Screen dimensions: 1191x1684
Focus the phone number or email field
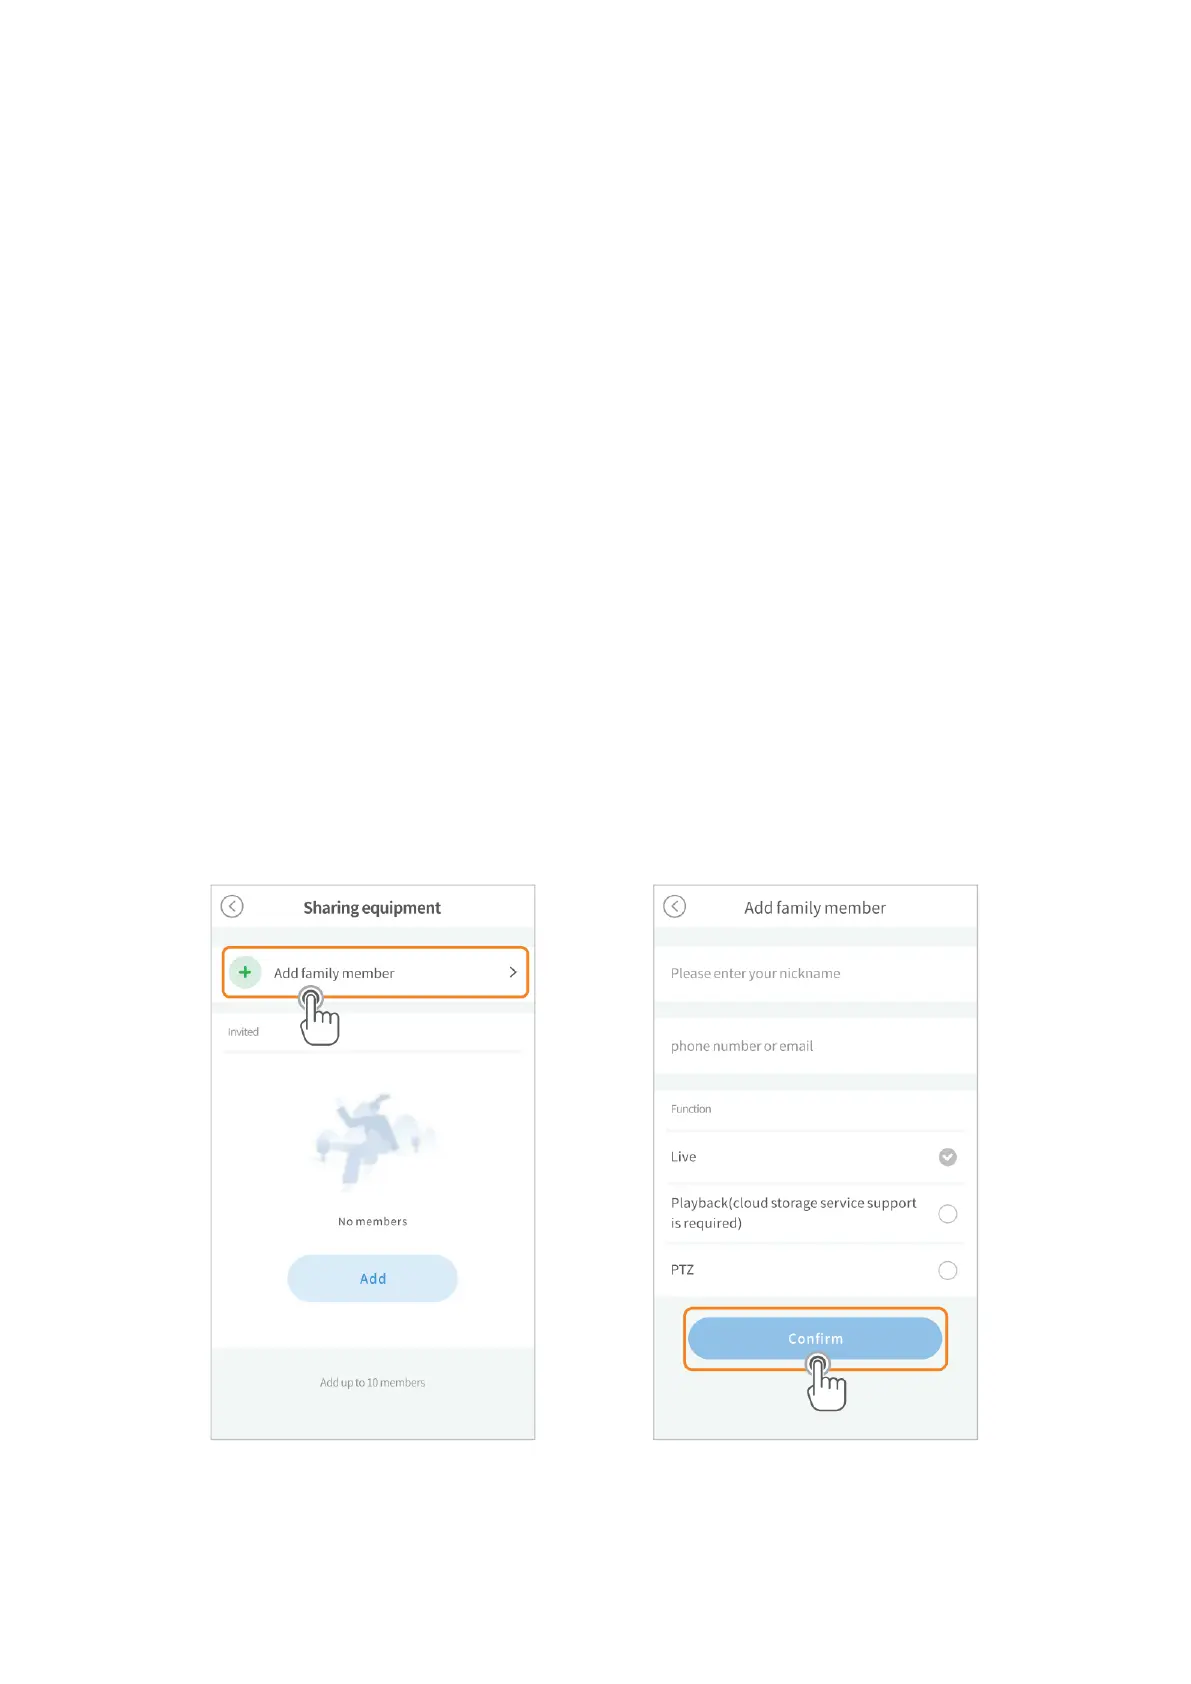click(x=815, y=1046)
